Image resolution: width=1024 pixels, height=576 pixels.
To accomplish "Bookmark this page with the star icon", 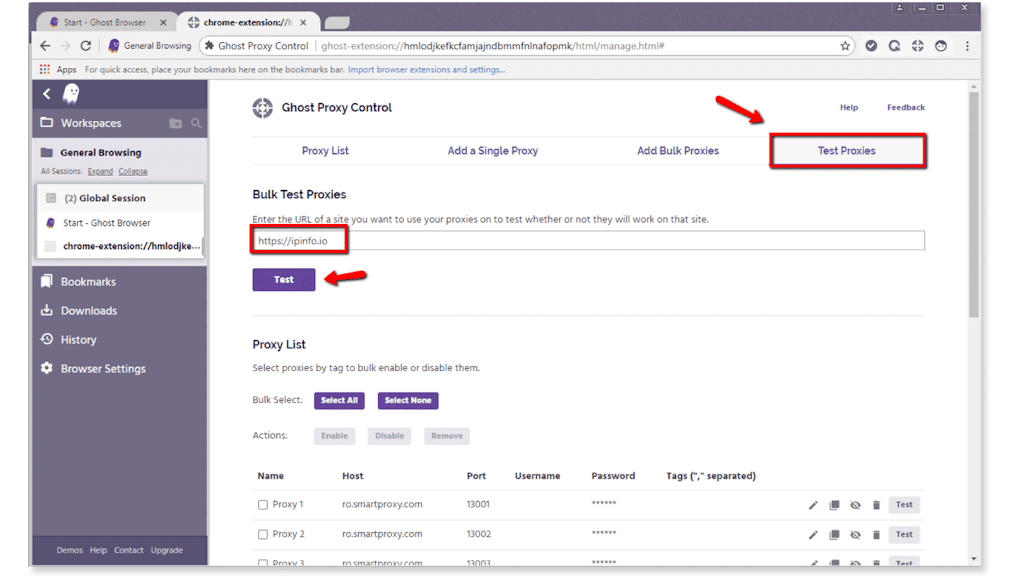I will [x=845, y=46].
